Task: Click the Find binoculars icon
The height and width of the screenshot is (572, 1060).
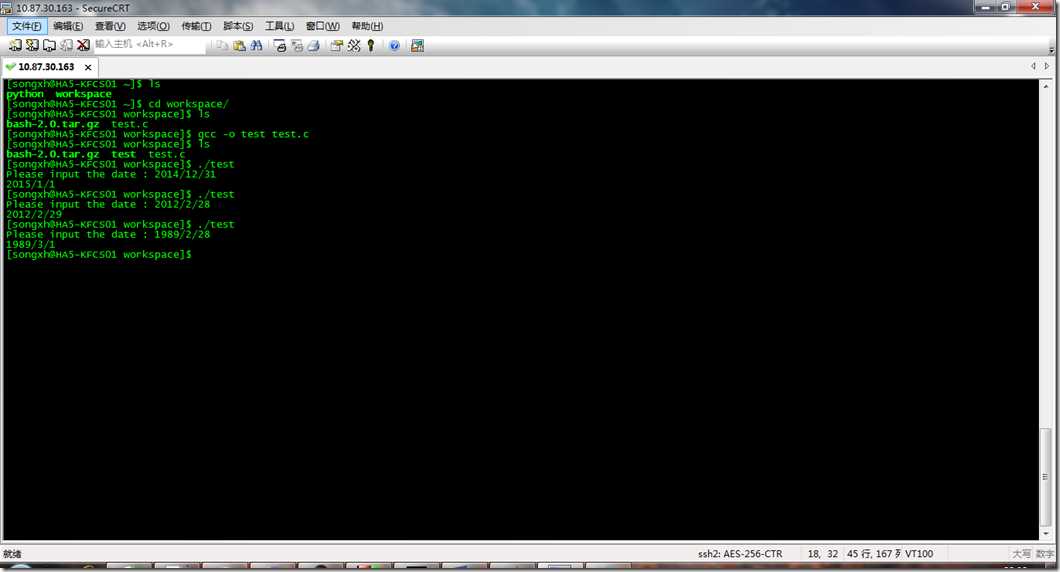Action: click(x=256, y=45)
